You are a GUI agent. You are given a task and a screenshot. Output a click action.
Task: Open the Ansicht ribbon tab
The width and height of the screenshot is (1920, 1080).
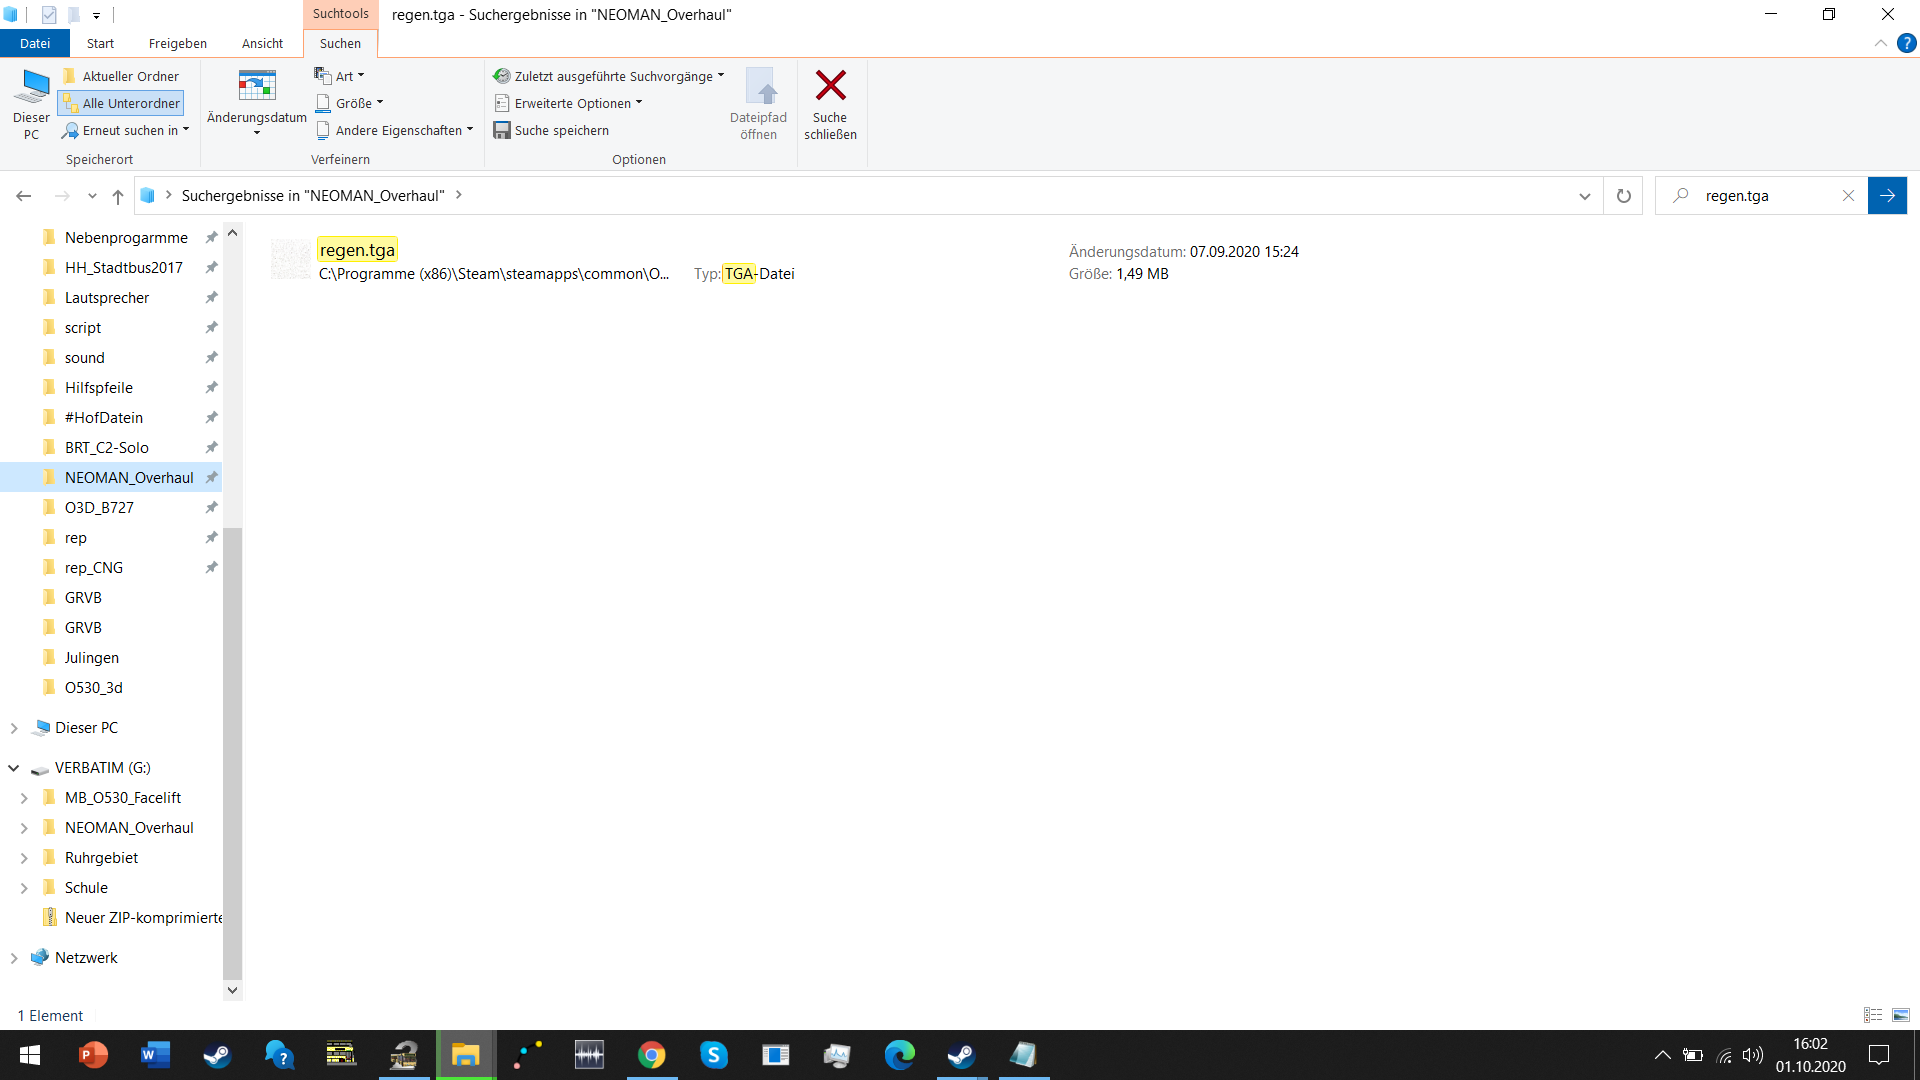tap(262, 43)
